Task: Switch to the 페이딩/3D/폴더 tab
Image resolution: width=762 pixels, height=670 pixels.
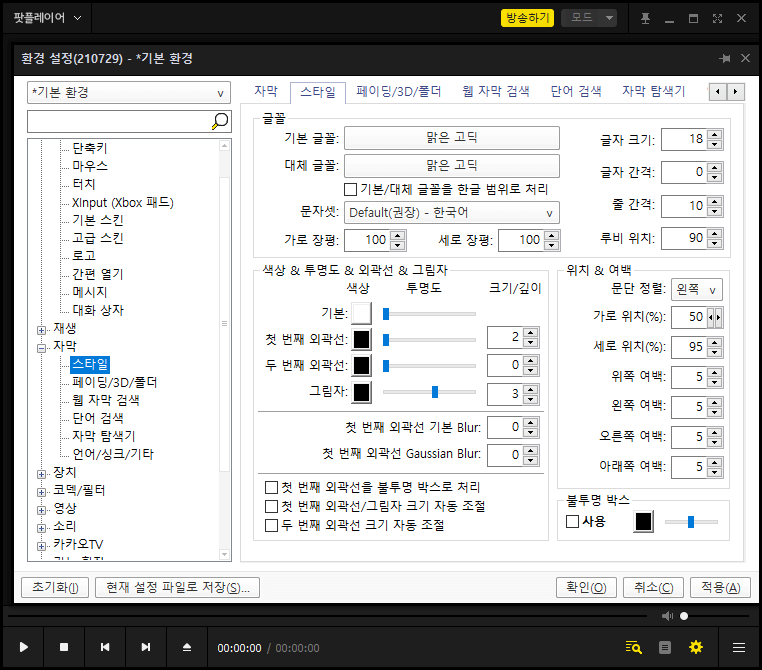Action: pyautogui.click(x=398, y=91)
